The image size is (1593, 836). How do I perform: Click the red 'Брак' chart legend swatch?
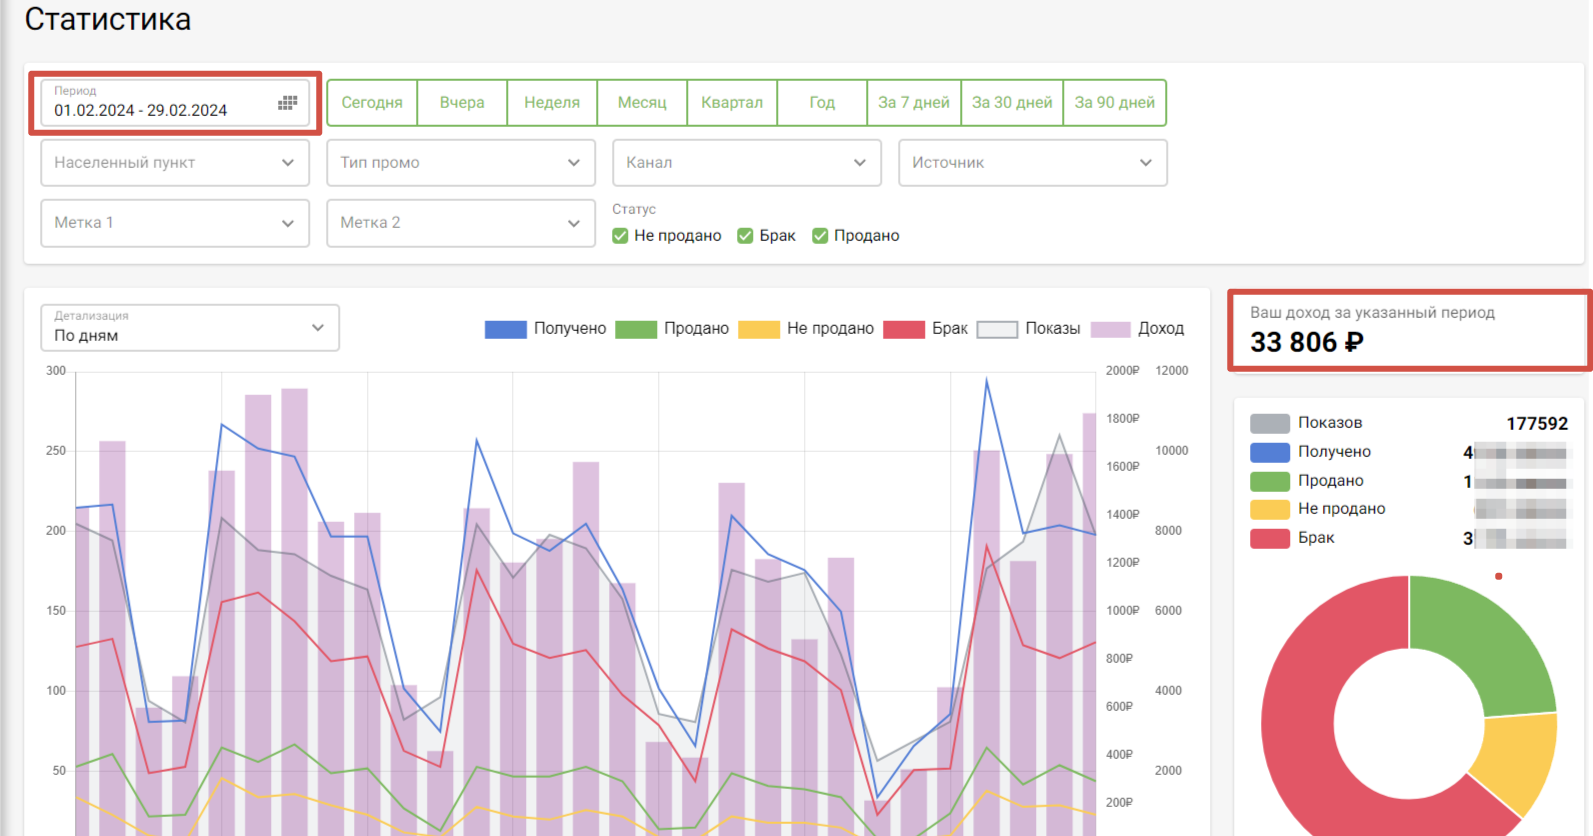click(904, 330)
